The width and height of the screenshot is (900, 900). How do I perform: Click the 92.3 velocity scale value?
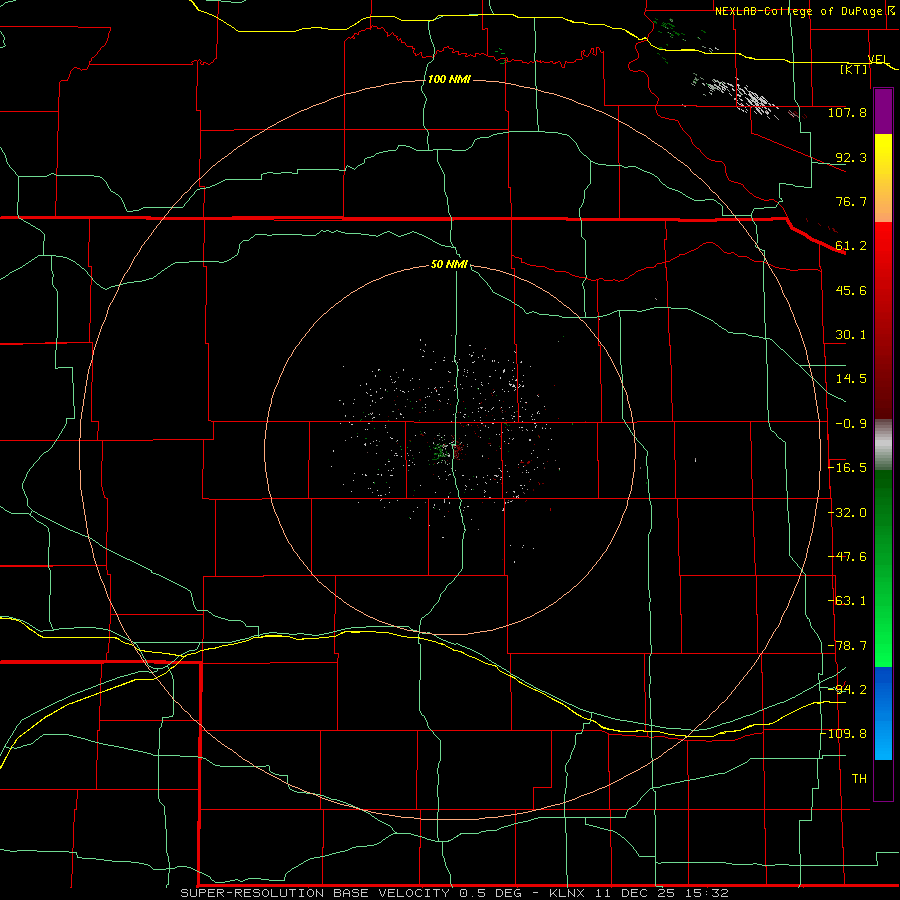(x=851, y=157)
